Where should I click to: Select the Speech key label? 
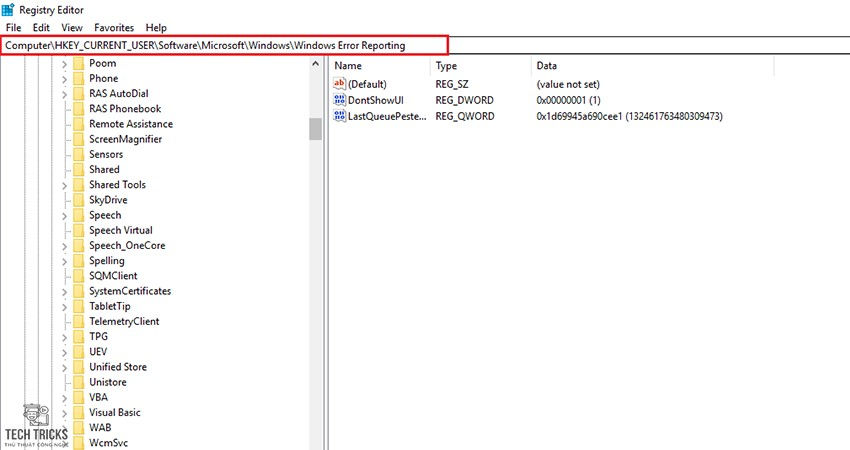tap(105, 215)
